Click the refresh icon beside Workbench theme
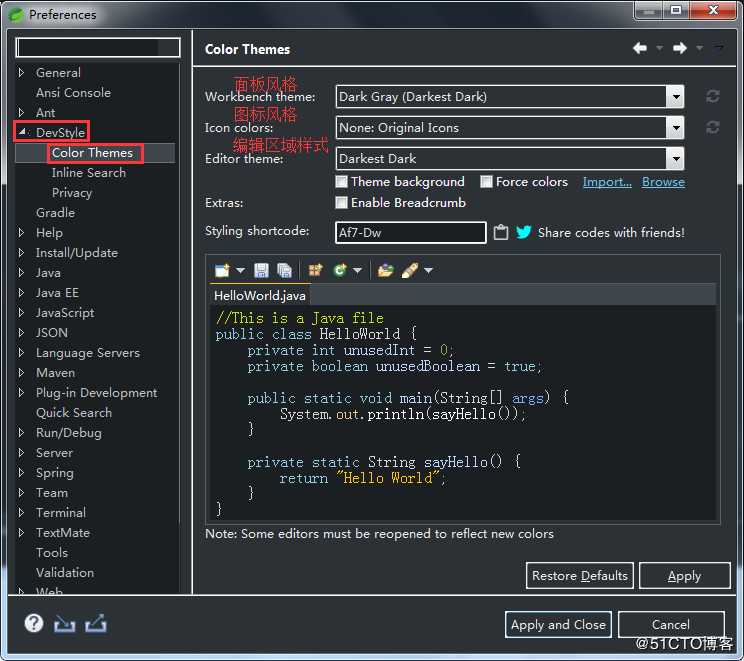The image size is (744, 661). [x=712, y=96]
